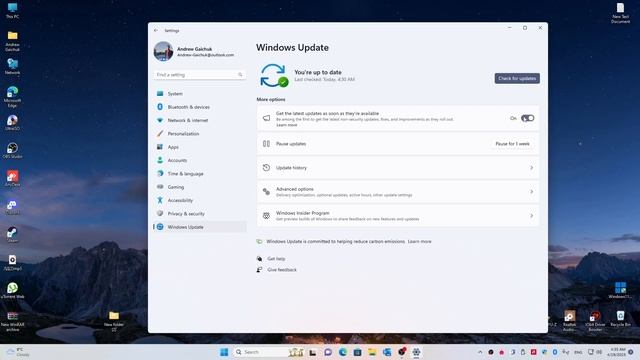Viewport: 640px width, 360px height.
Task: Go back using Settings back arrow
Action: tap(156, 30)
